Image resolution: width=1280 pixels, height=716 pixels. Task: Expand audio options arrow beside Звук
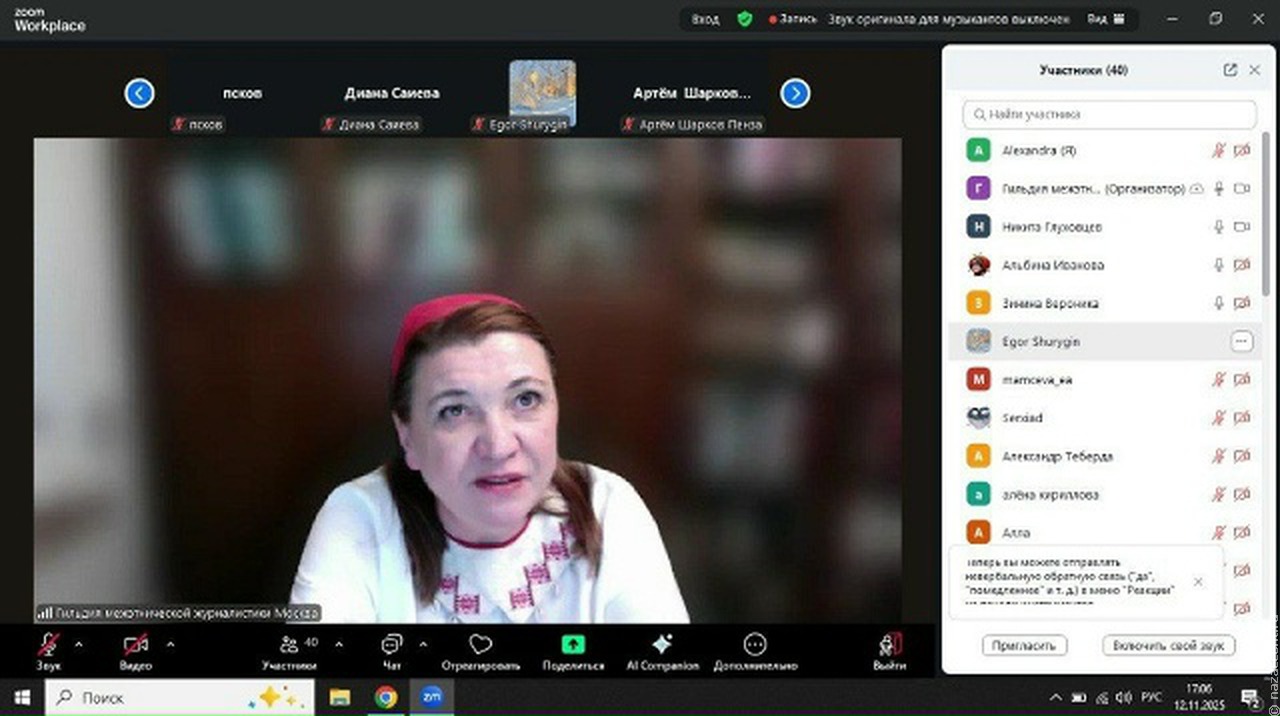tap(79, 644)
